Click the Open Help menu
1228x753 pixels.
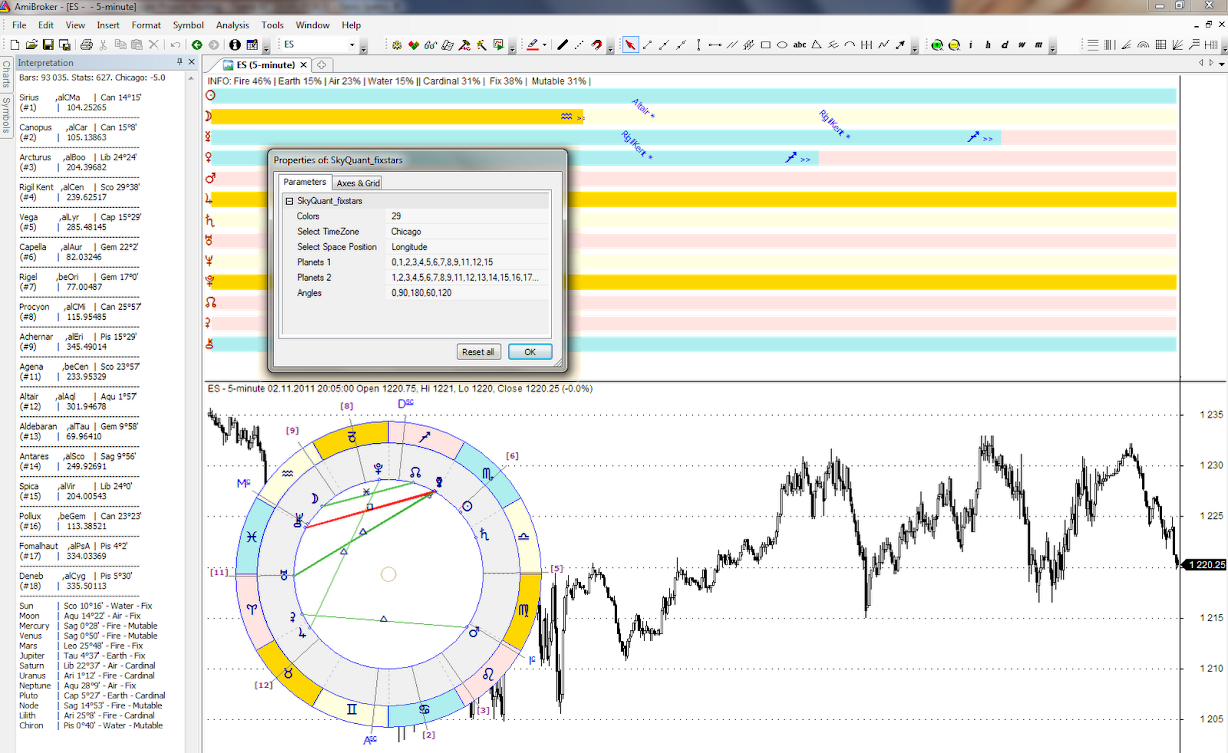[351, 25]
